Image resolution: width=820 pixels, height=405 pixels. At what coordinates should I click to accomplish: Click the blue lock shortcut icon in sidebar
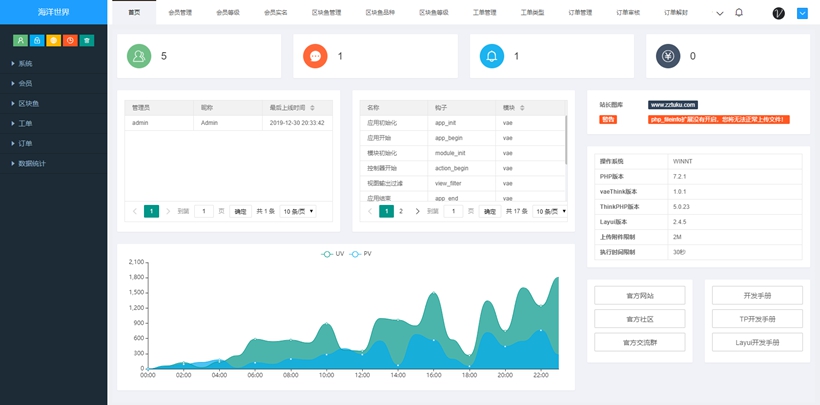pos(37,41)
